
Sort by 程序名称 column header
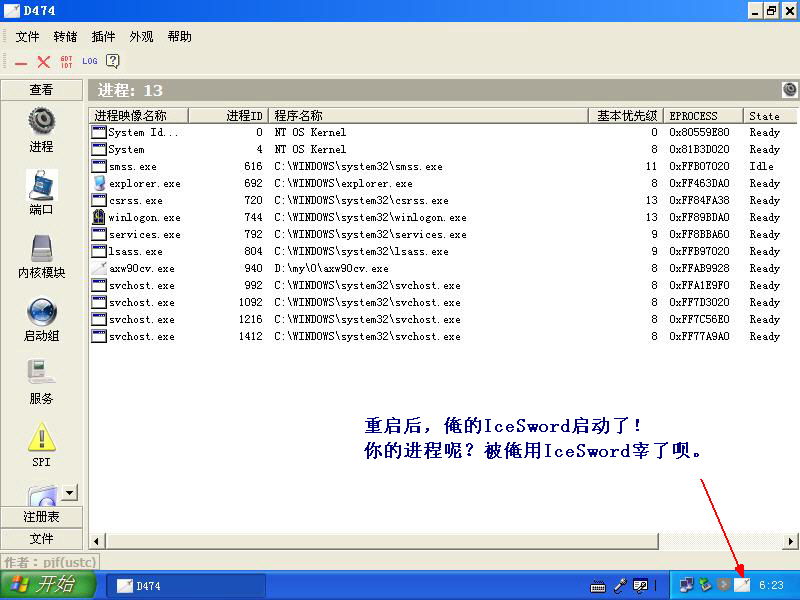tap(428, 116)
